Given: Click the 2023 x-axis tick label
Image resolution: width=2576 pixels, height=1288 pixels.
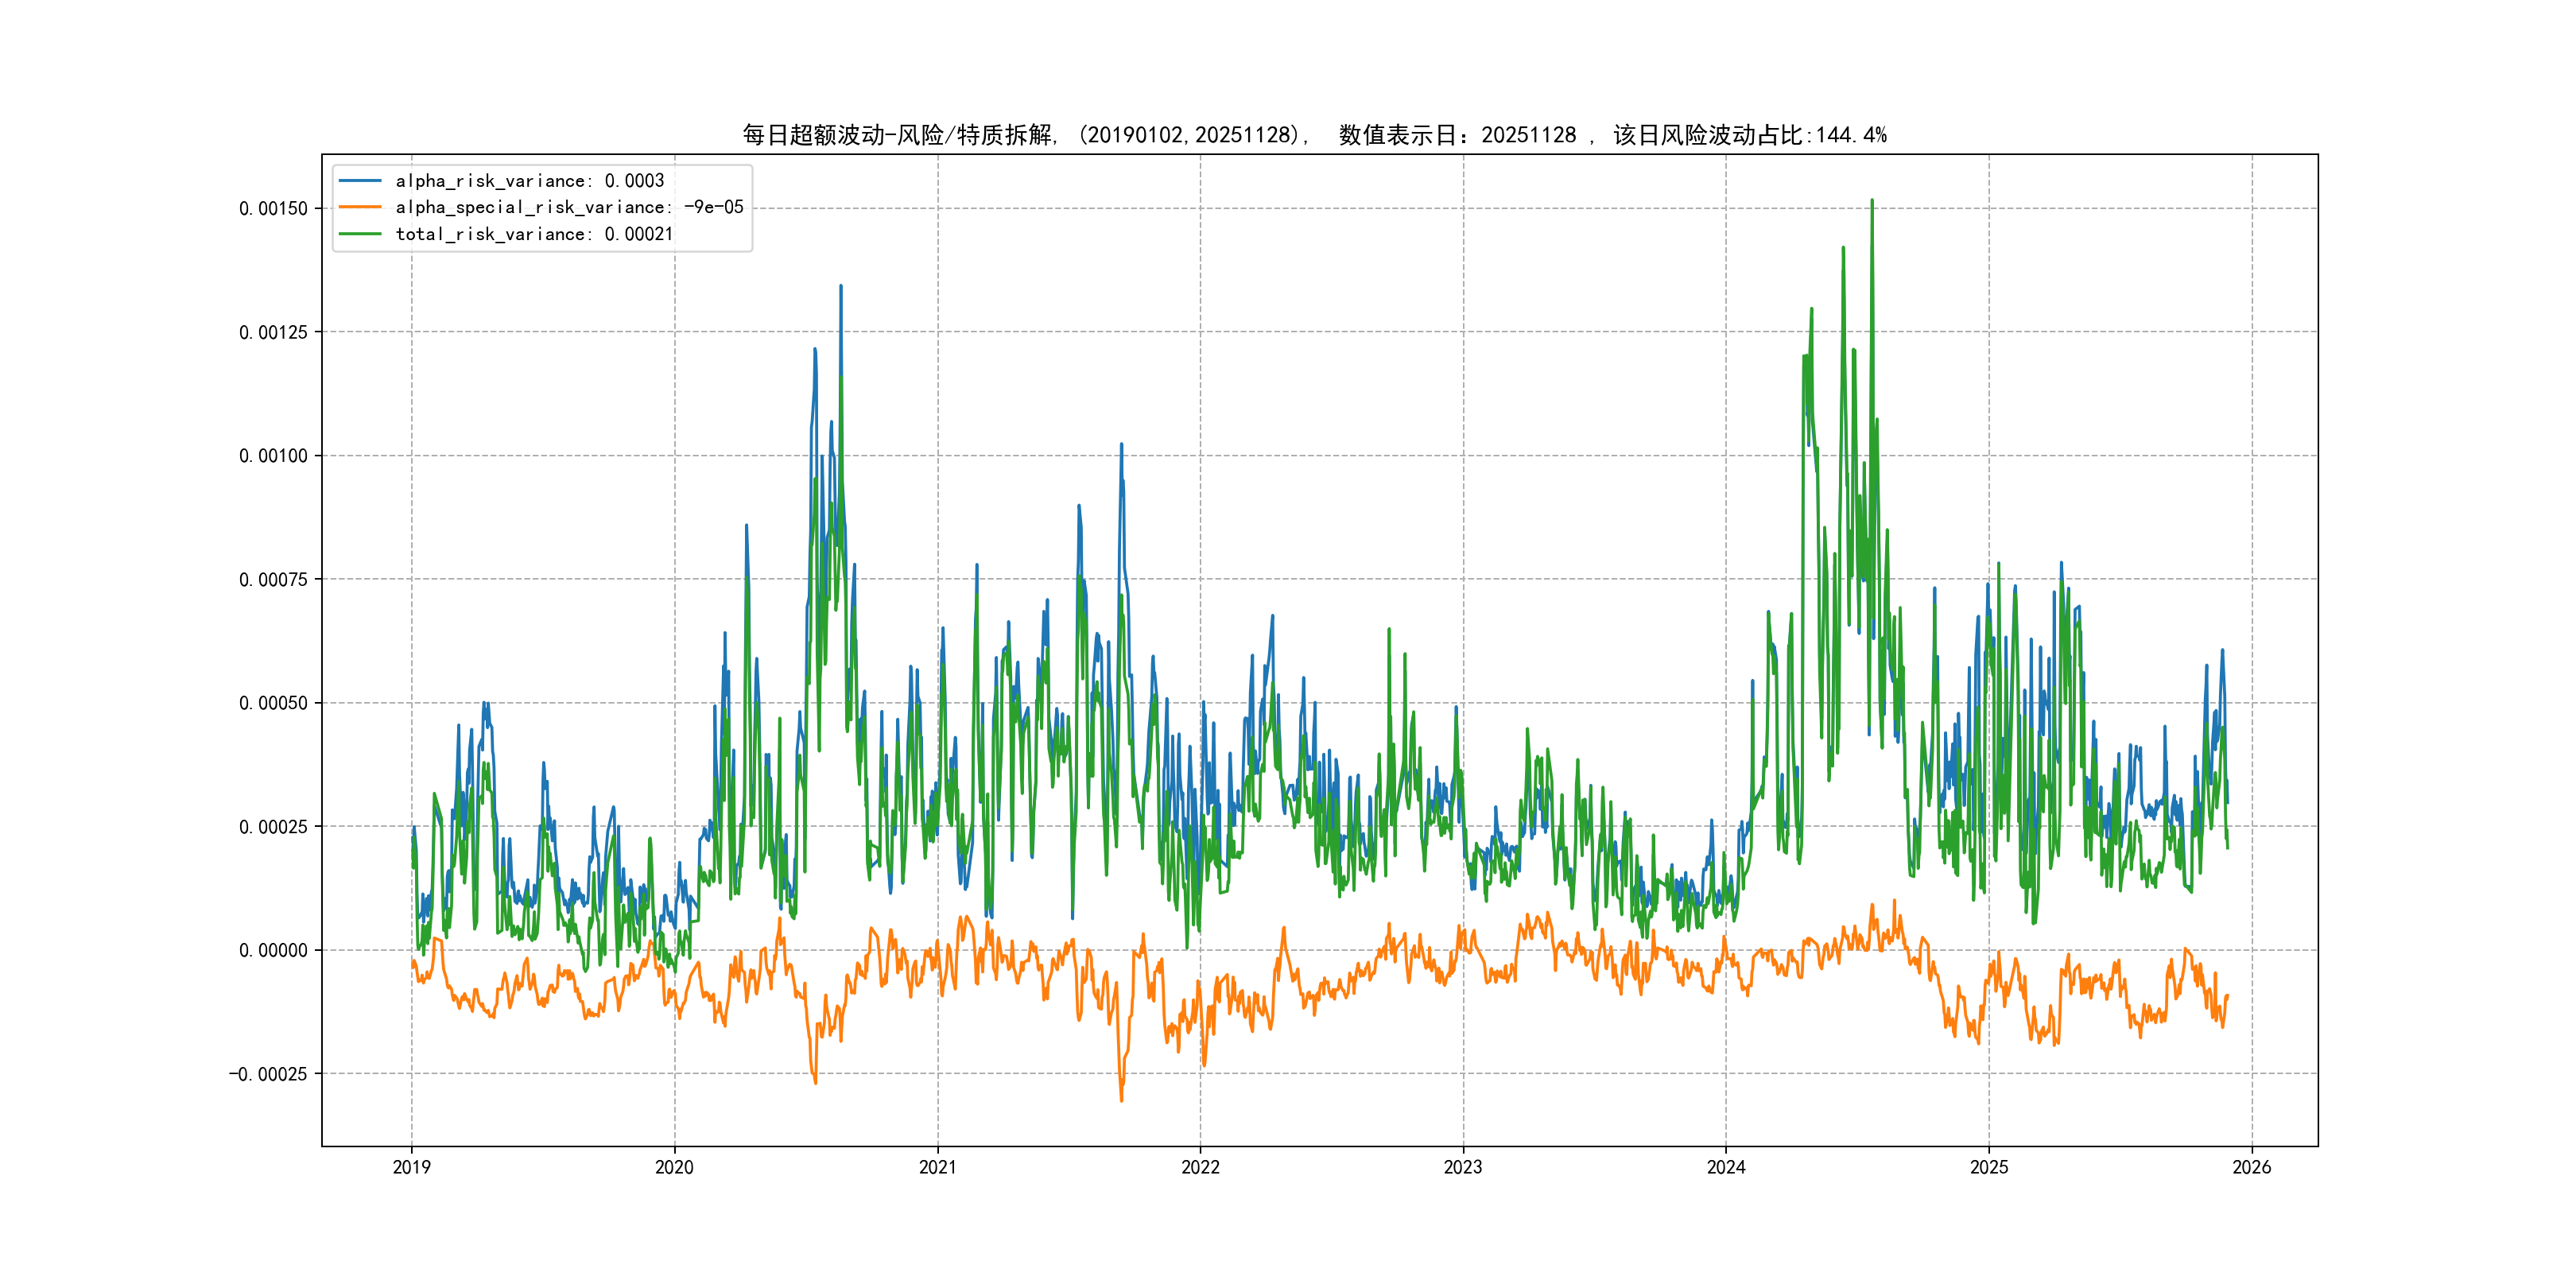Looking at the screenshot, I should (1463, 1167).
